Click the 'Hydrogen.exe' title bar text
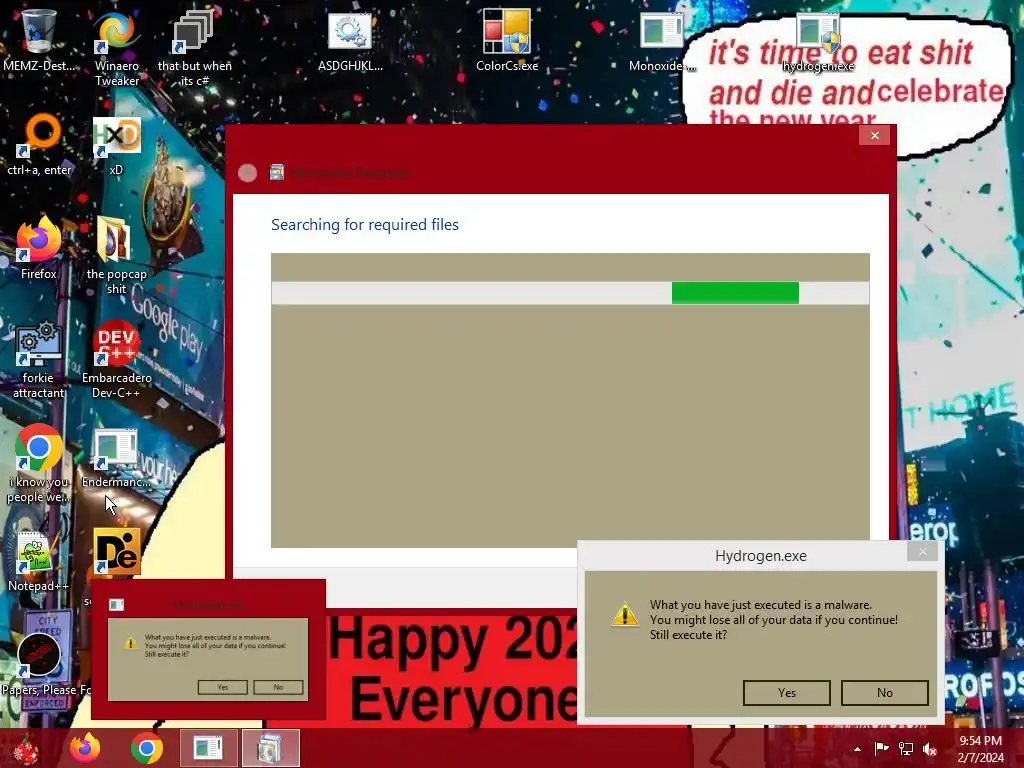 click(x=761, y=556)
